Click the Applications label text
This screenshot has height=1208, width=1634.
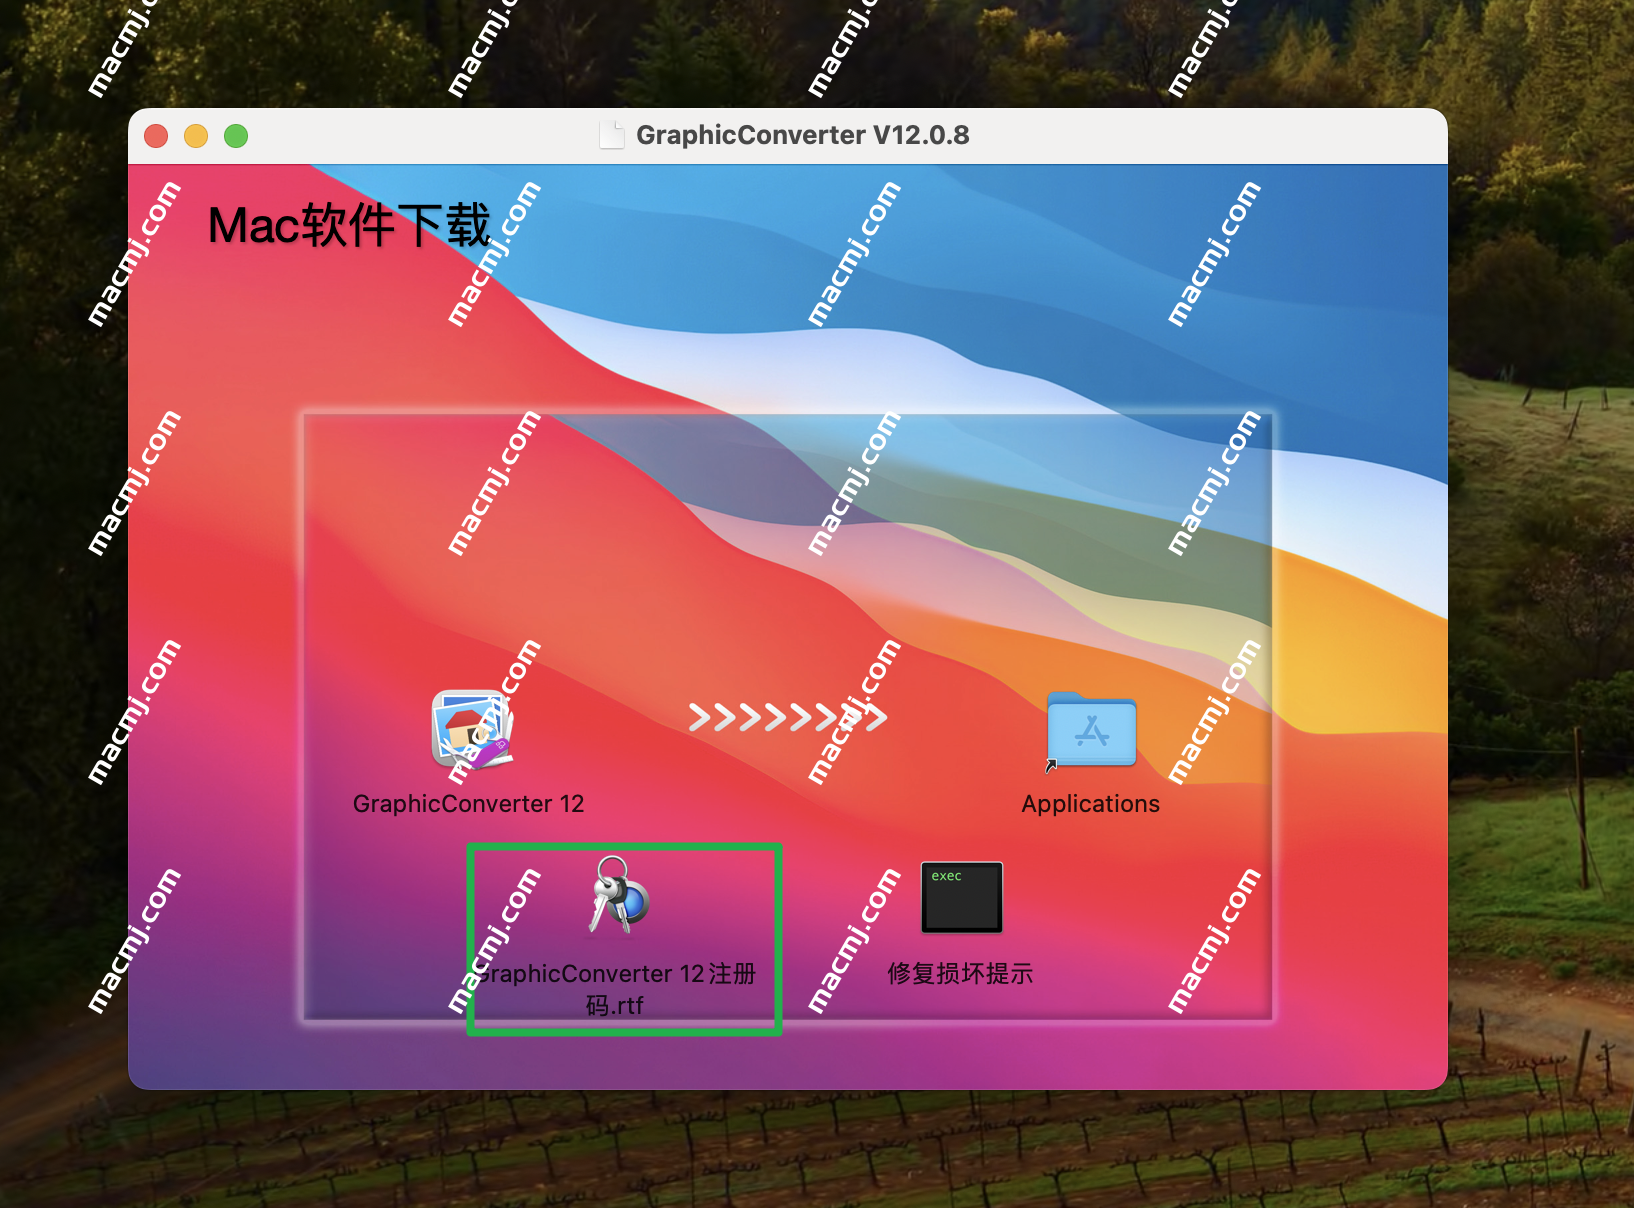click(x=1091, y=804)
